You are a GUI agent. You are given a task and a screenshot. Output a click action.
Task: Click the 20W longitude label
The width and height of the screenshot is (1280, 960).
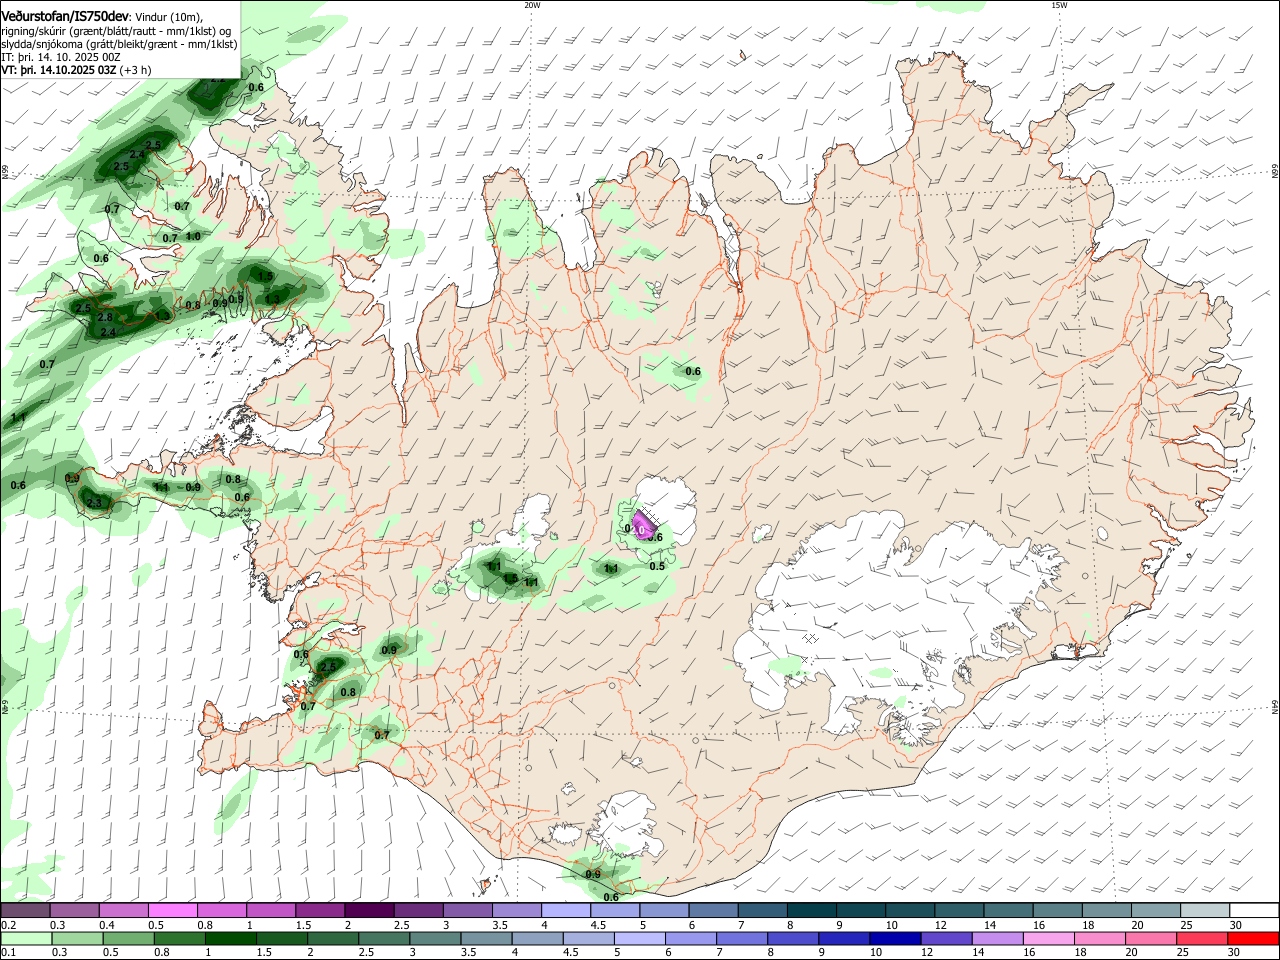532,5
